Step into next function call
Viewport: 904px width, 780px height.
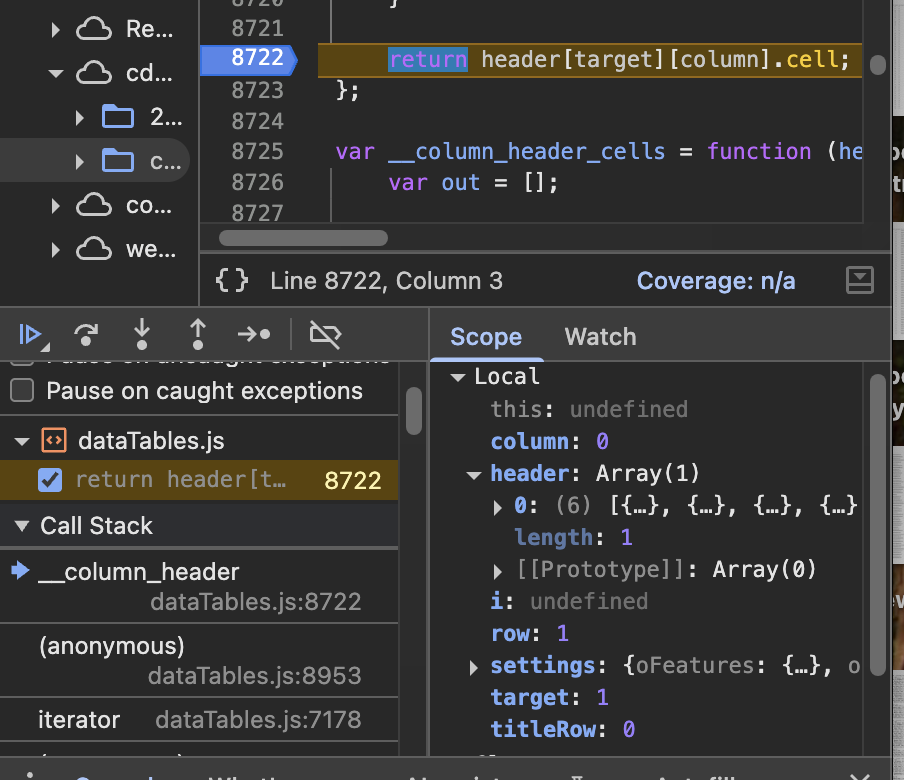142,334
